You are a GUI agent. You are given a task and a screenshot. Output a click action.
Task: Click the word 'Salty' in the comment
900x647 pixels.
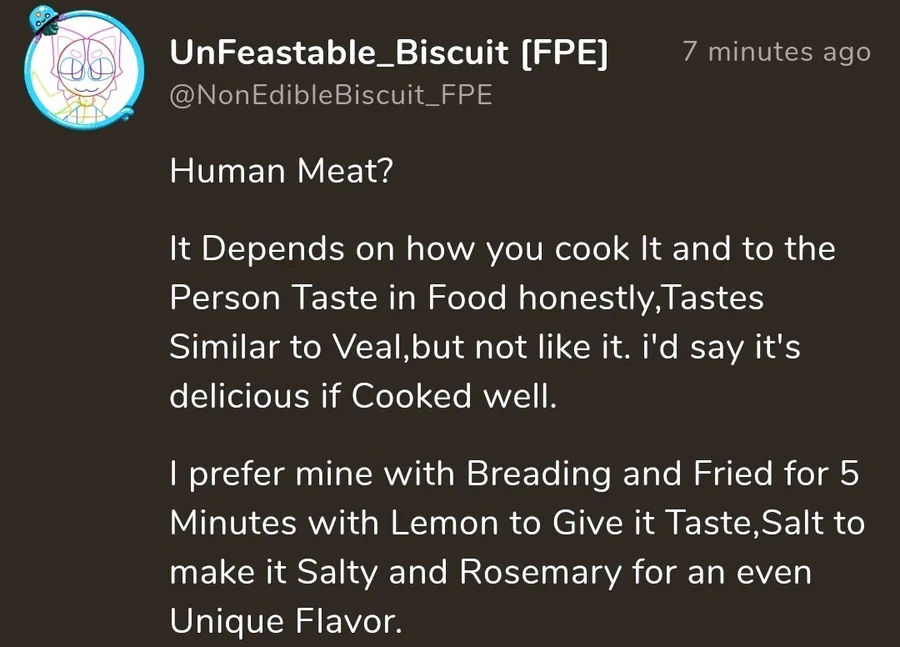(x=338, y=572)
